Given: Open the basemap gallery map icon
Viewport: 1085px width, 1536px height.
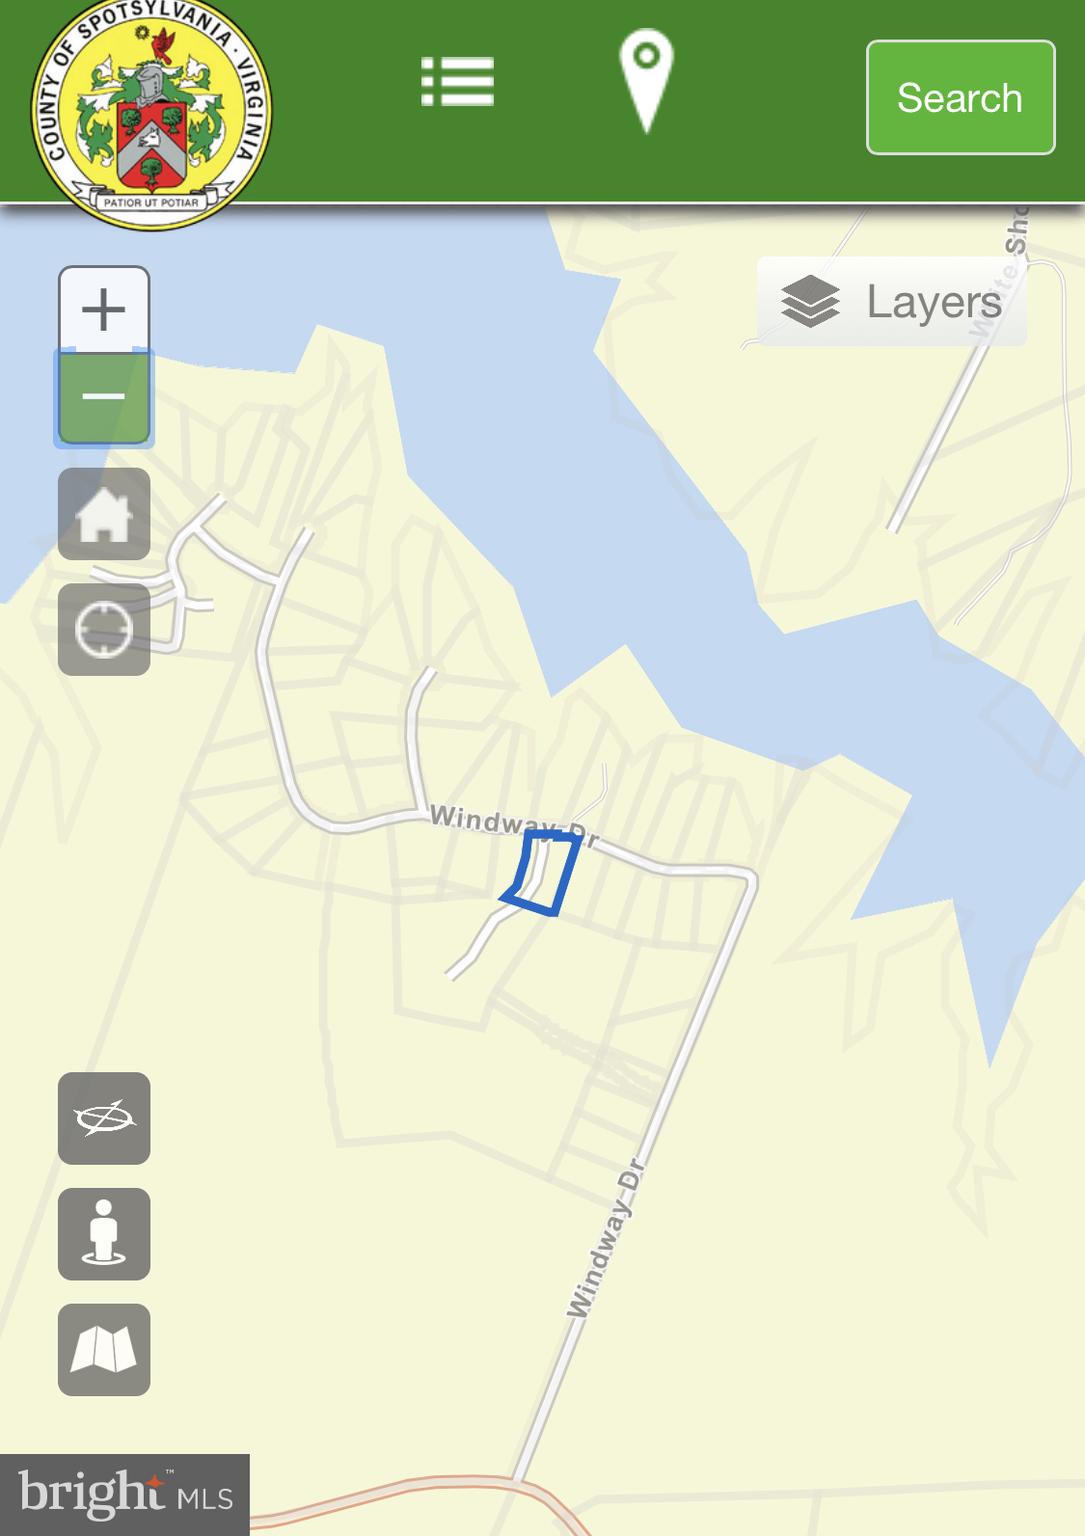Looking at the screenshot, I should (104, 1350).
